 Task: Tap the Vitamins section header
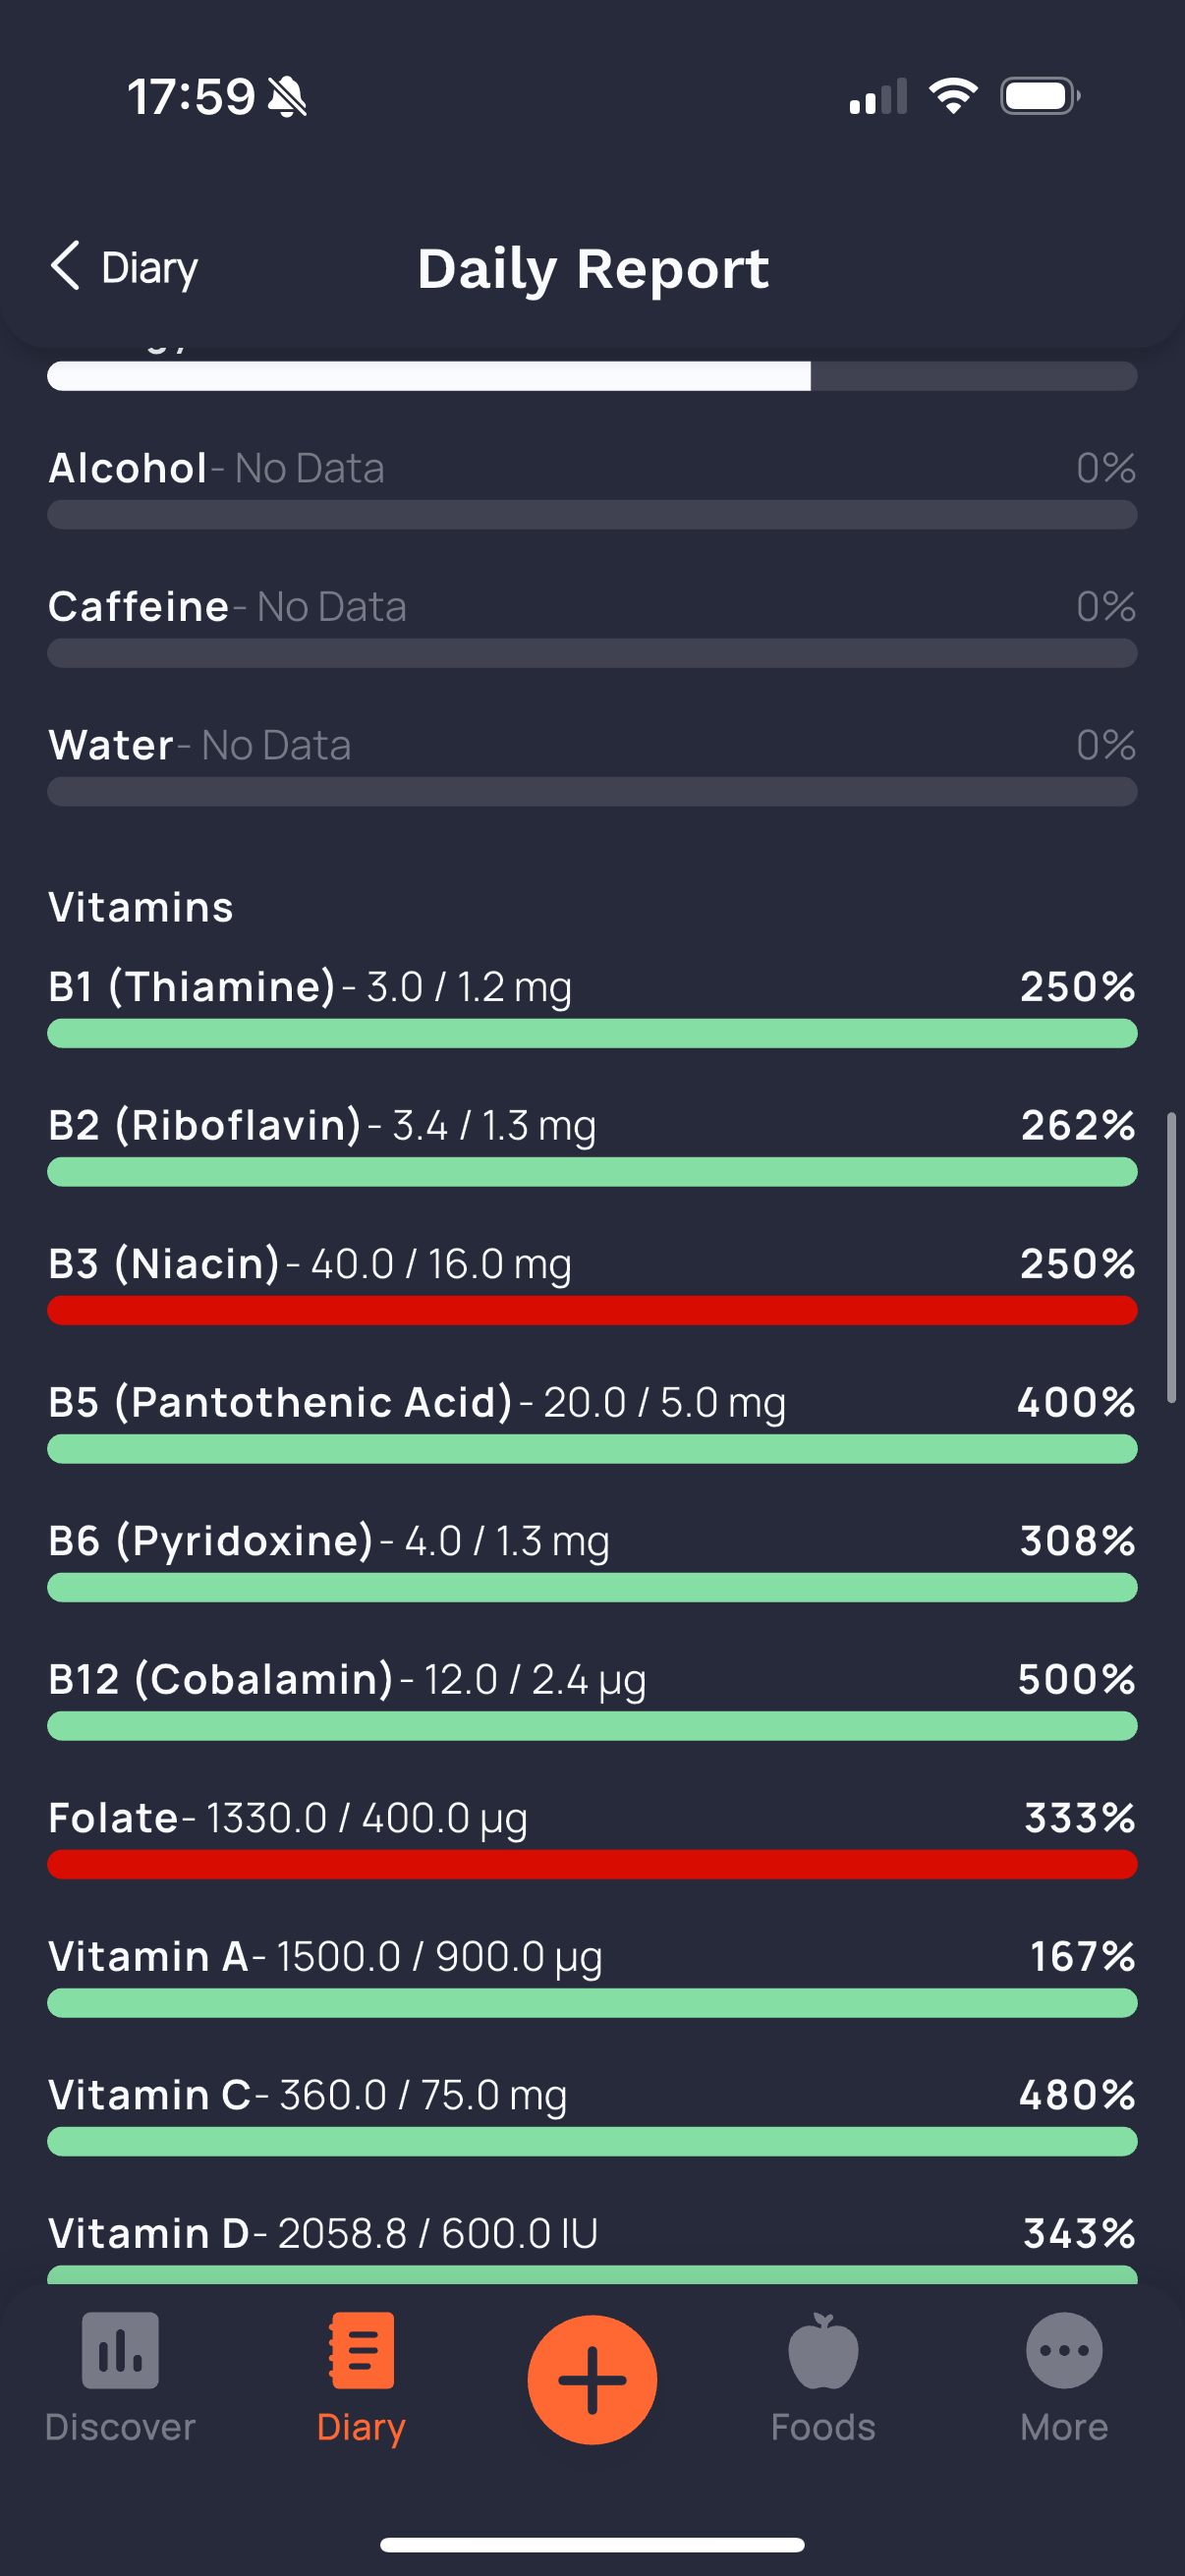pos(141,907)
